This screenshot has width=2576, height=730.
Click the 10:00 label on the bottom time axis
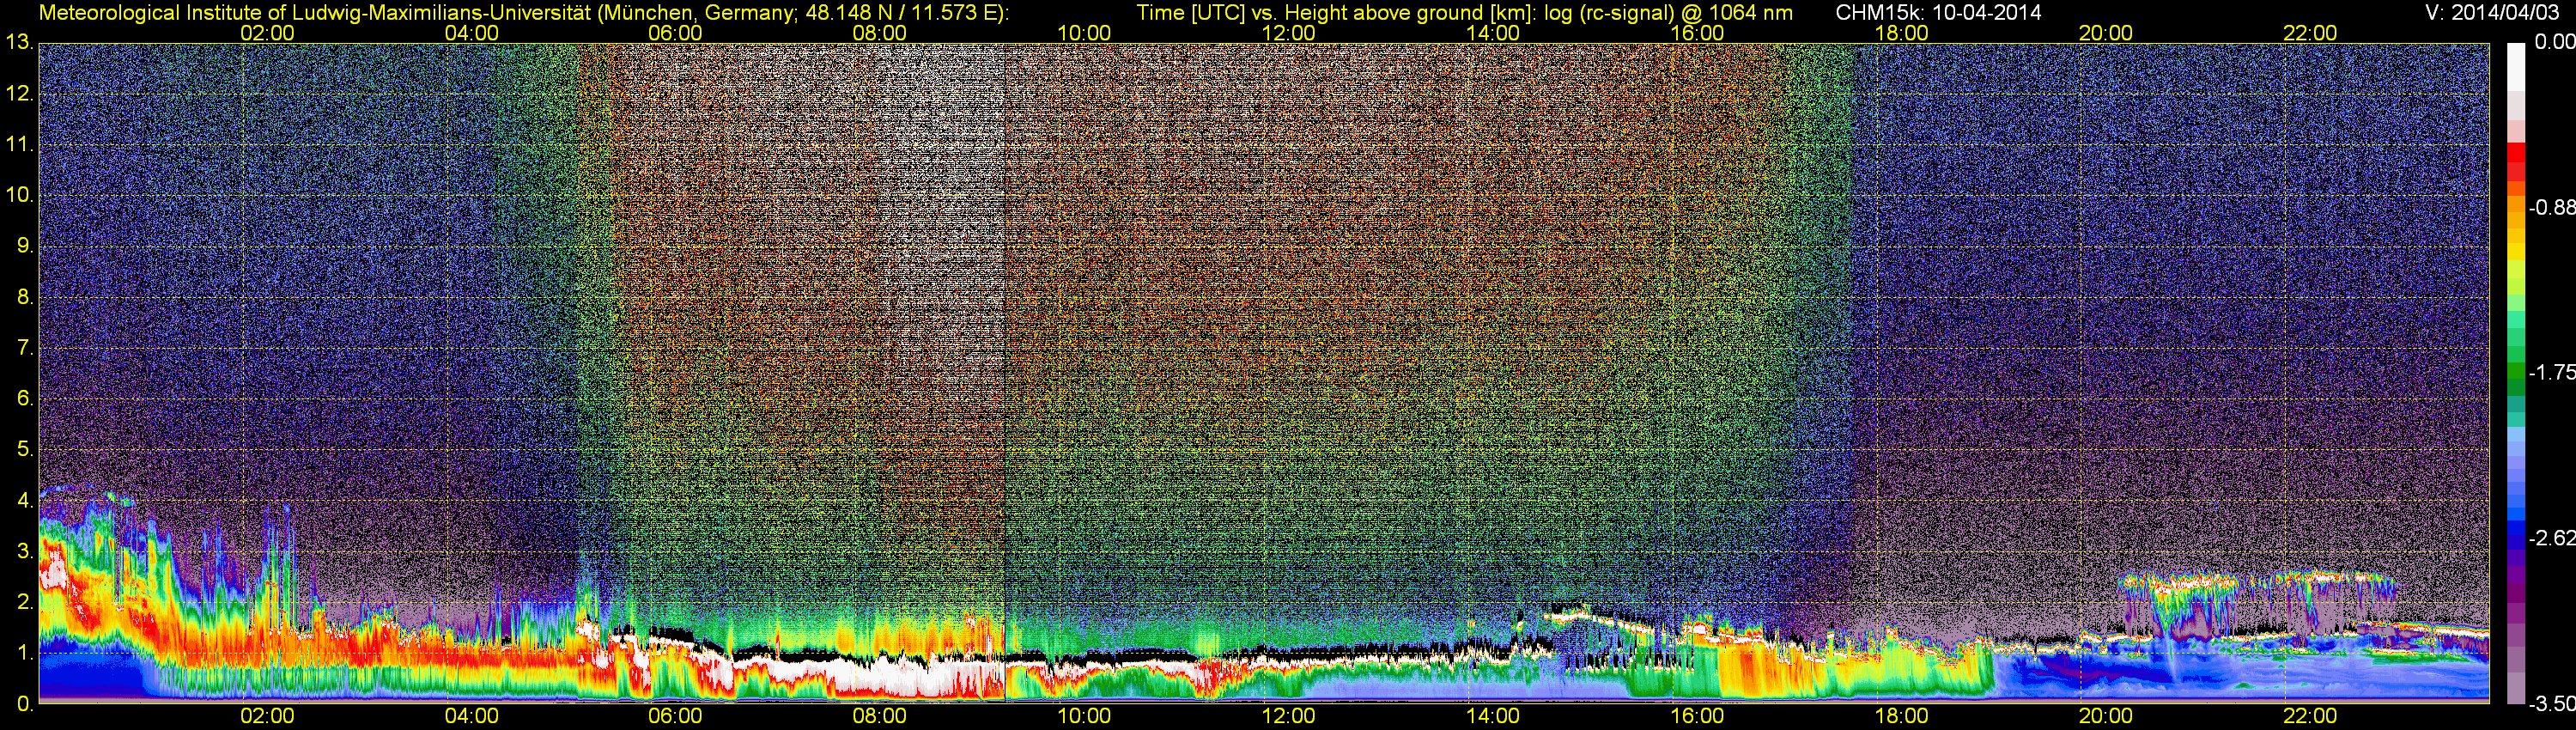(x=1084, y=717)
